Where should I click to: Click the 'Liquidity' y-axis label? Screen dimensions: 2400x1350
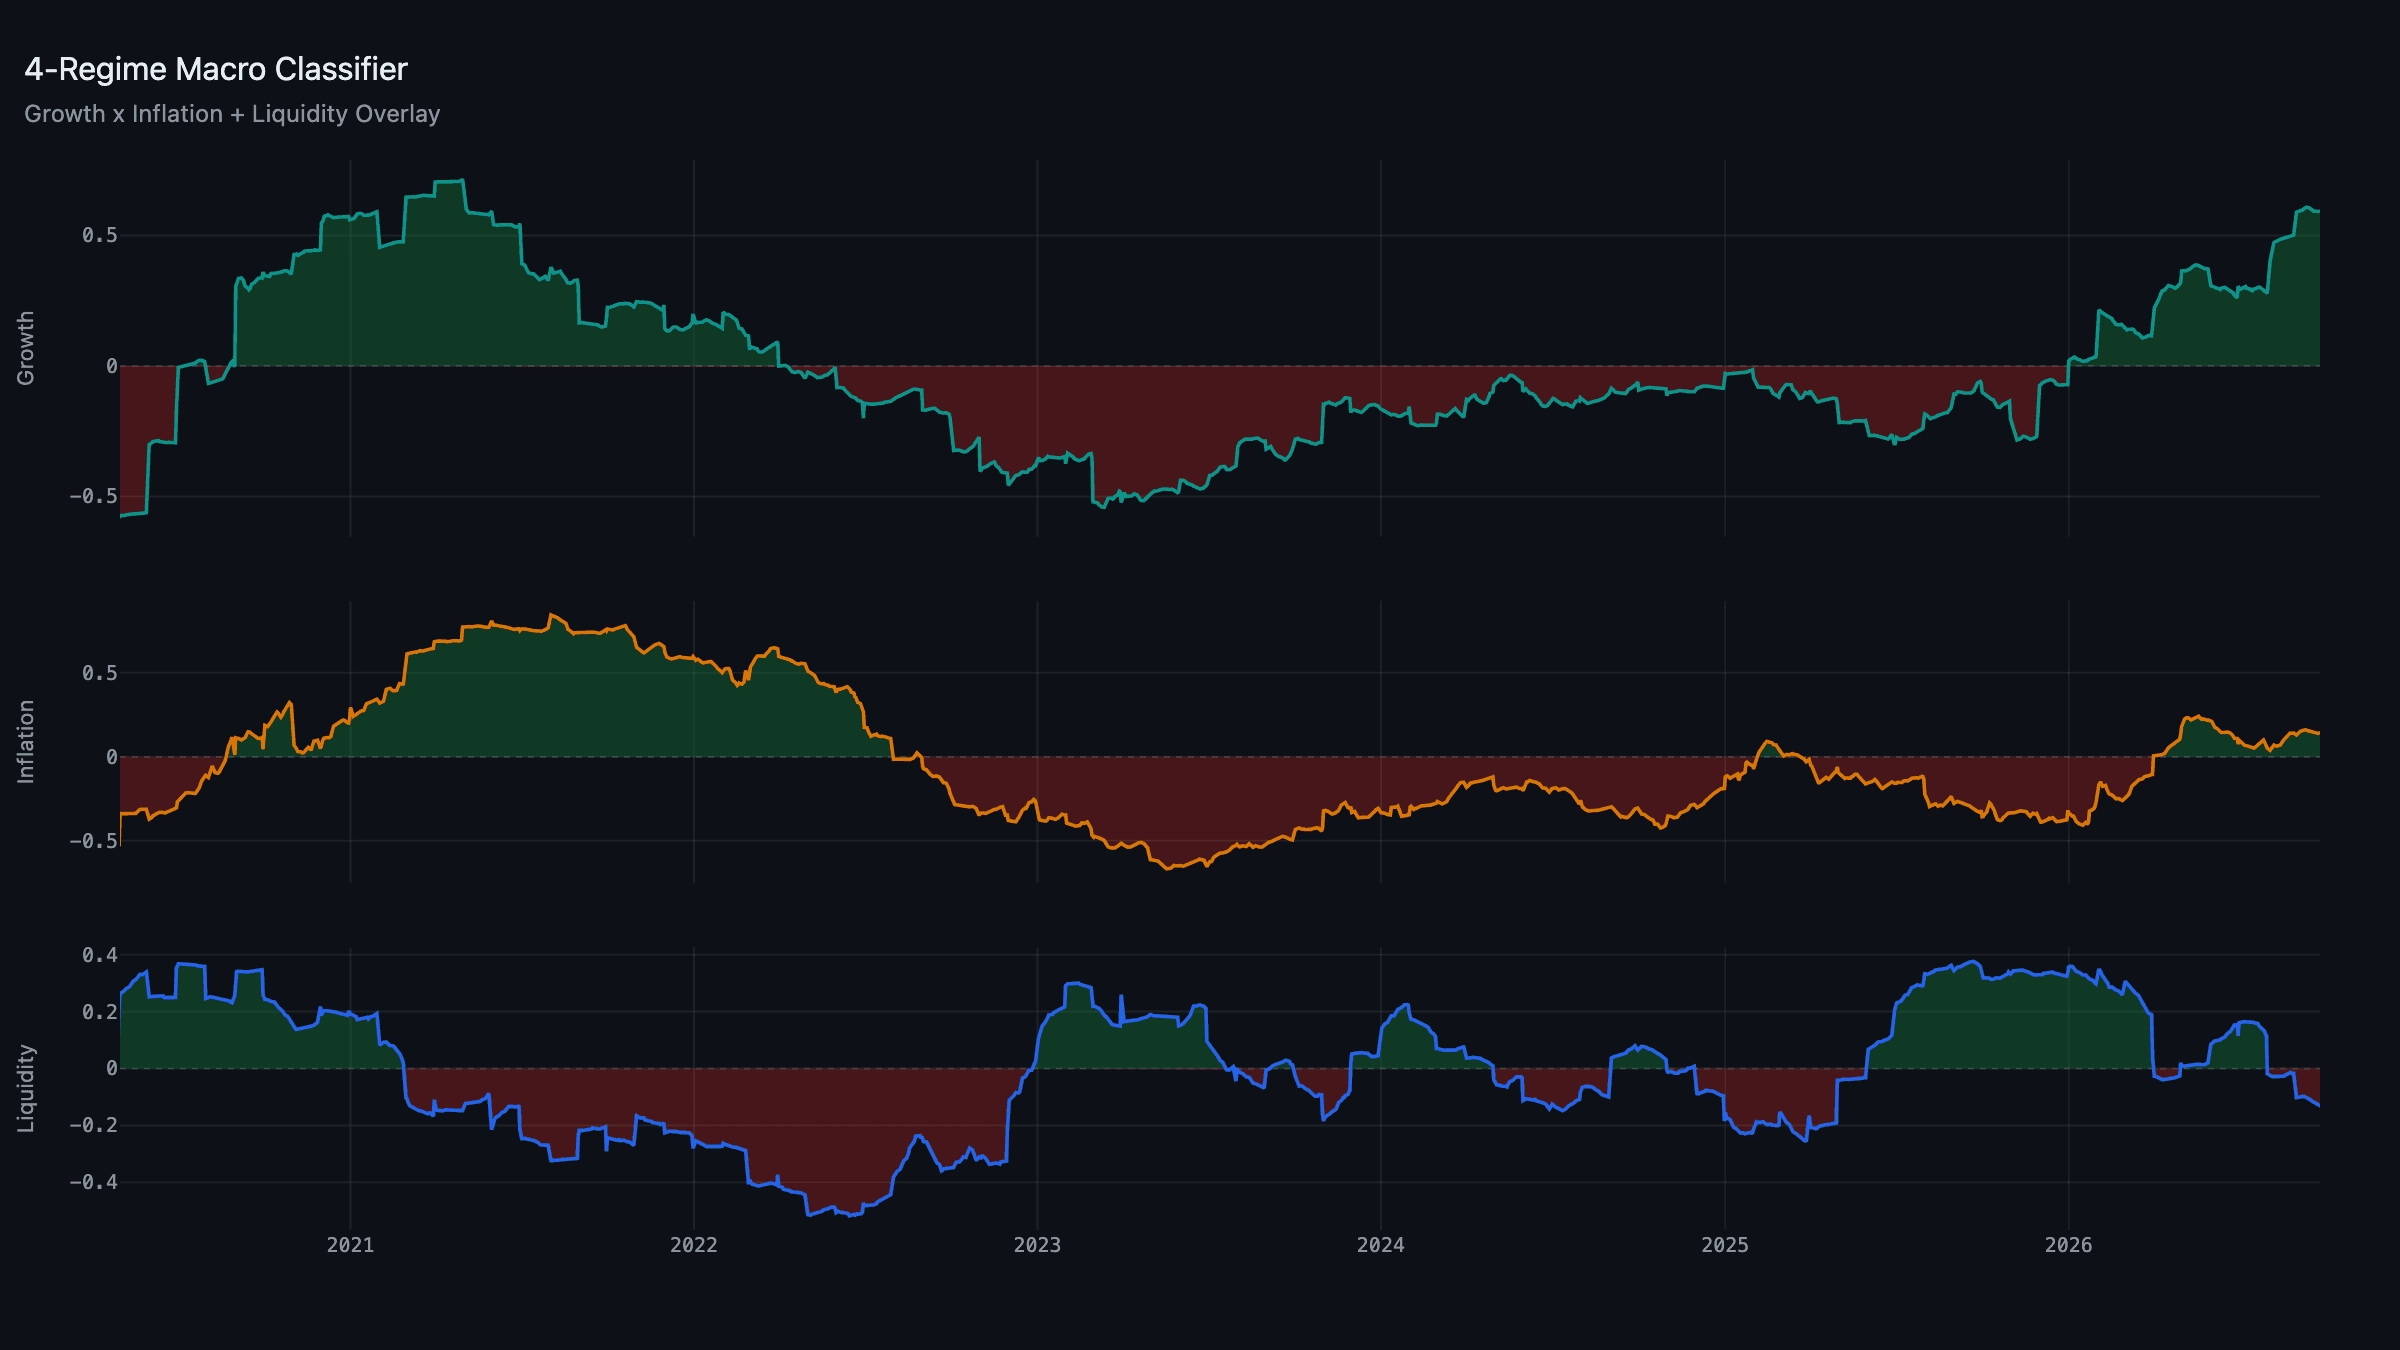[26, 1089]
